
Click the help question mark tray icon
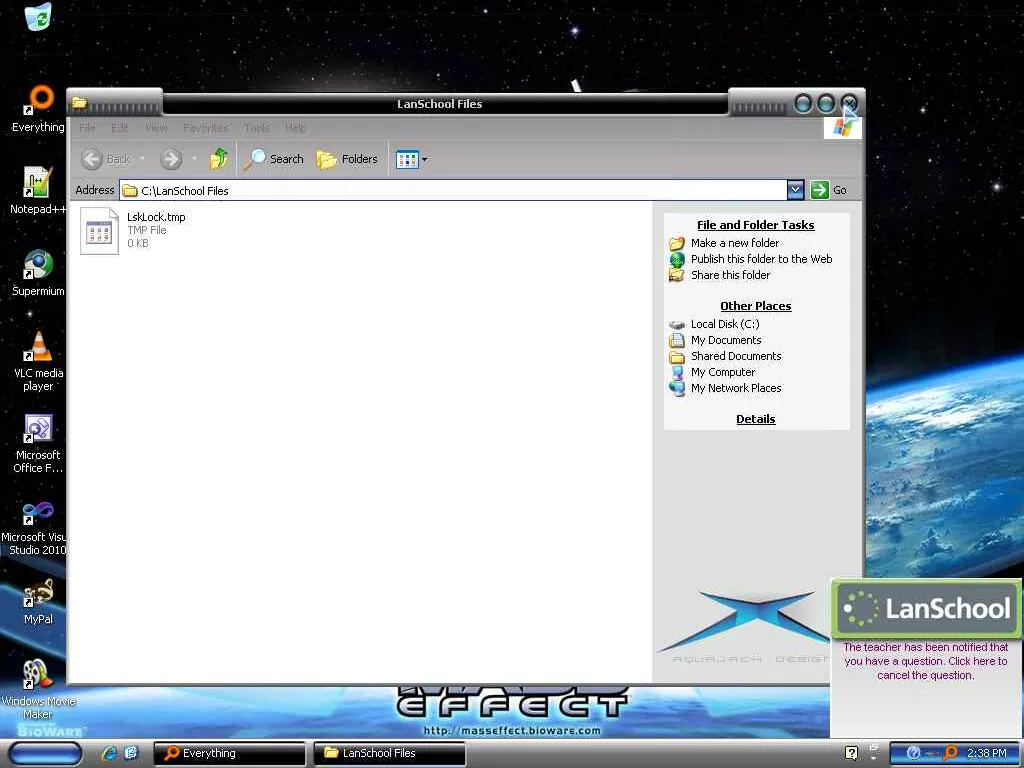pos(852,753)
